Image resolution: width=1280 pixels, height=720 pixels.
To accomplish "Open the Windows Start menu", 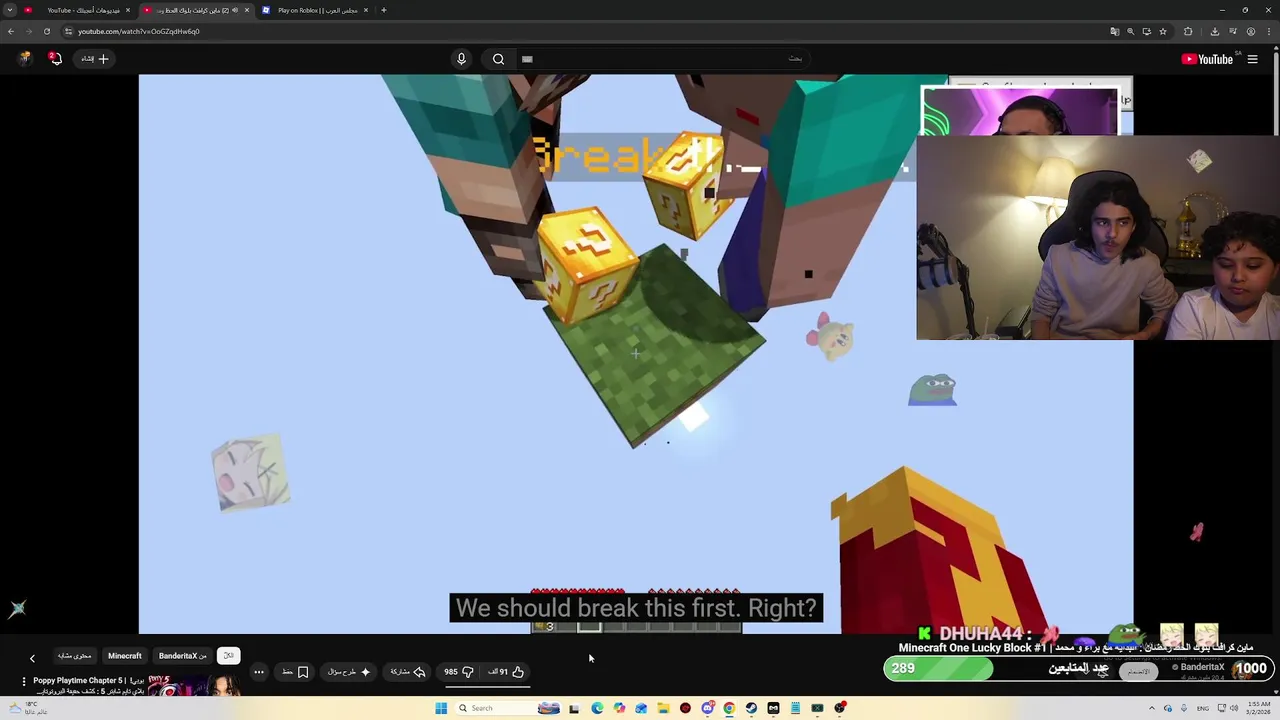I will pyautogui.click(x=441, y=708).
